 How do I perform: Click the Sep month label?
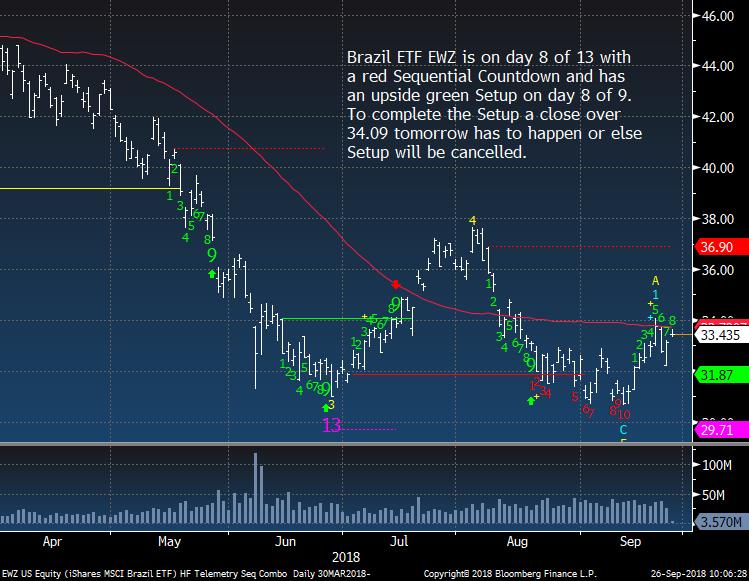[630, 542]
